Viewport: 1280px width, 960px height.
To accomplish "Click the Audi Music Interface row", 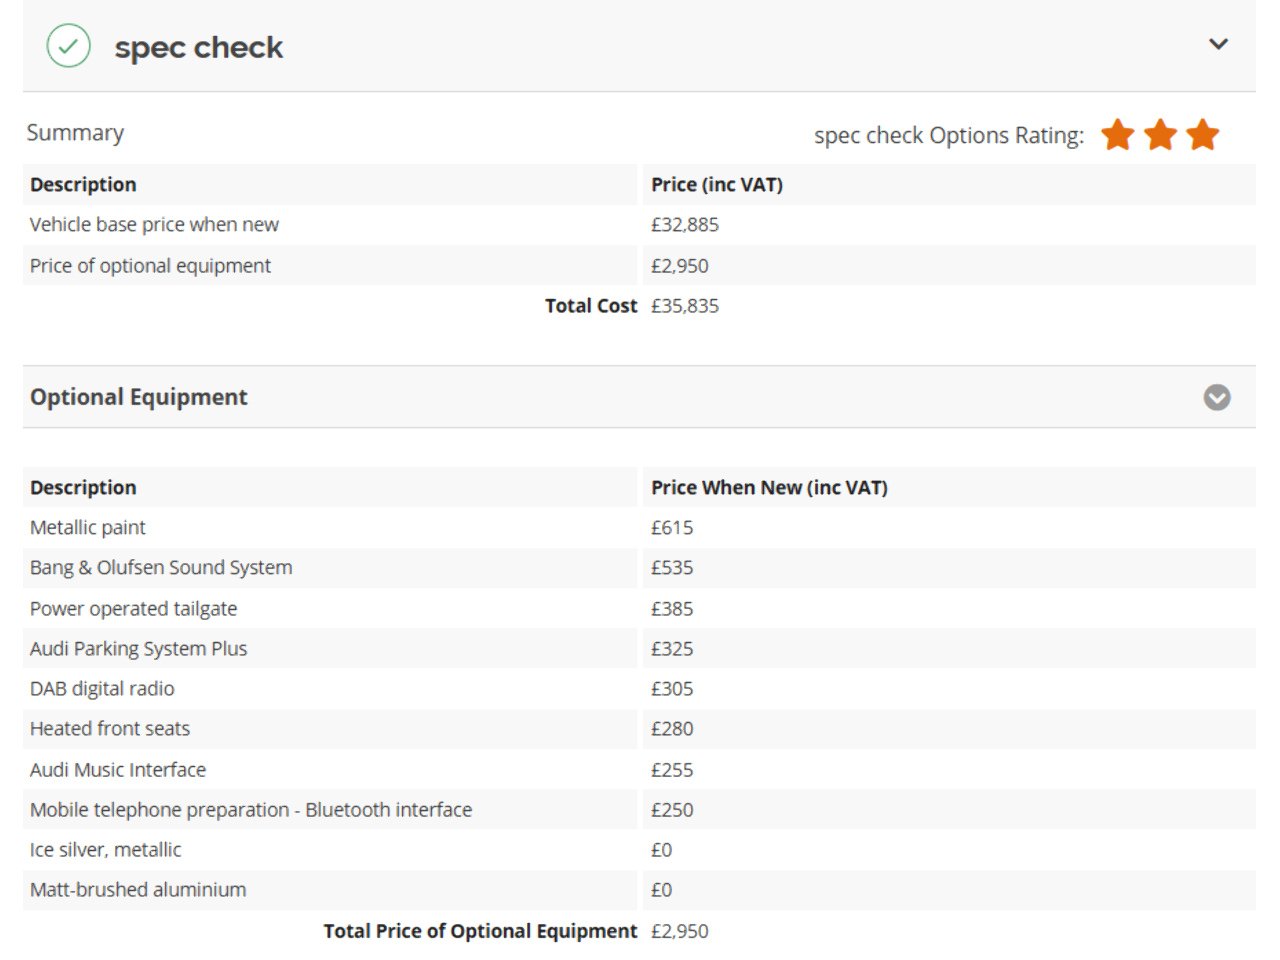I will click(x=639, y=769).
